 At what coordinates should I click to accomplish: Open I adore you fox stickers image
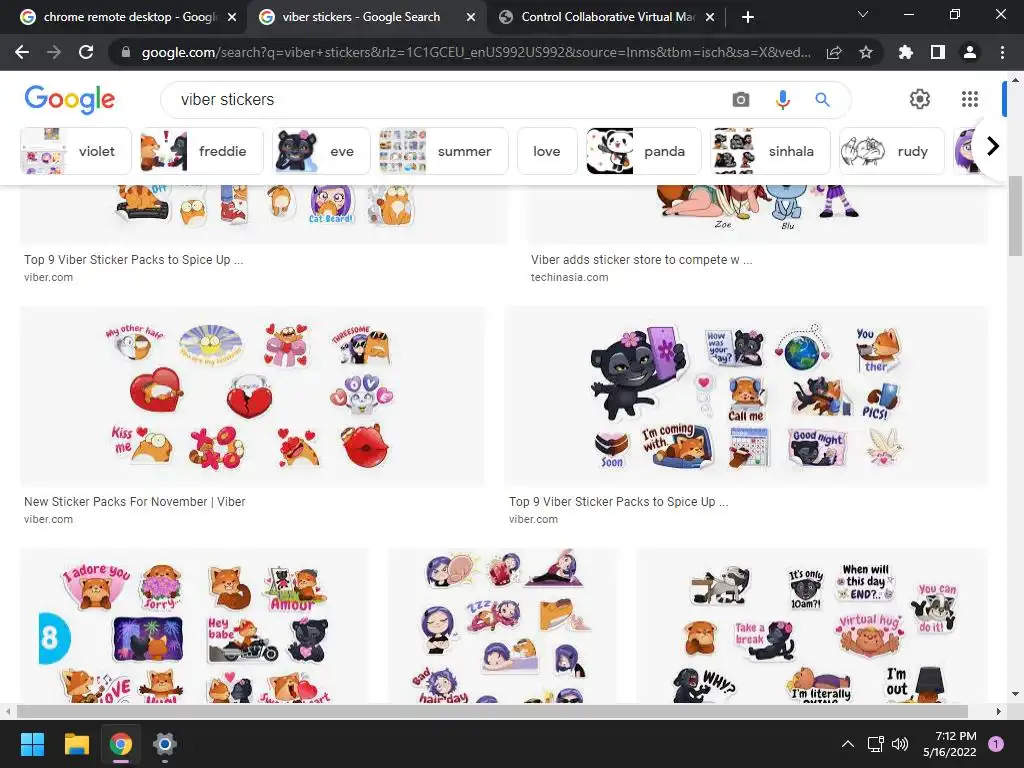tap(195, 626)
